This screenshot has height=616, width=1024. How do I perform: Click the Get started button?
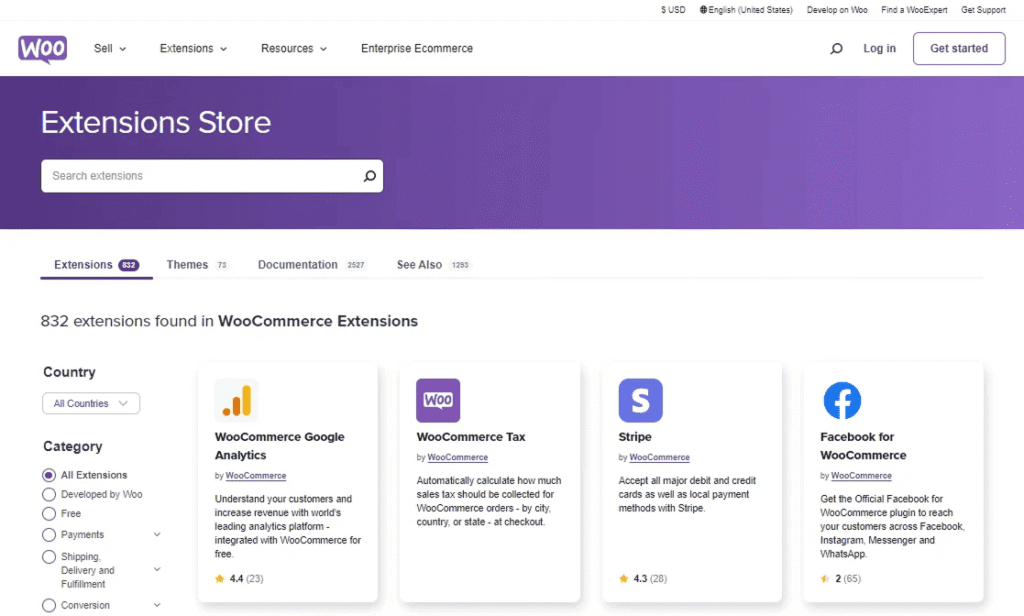pyautogui.click(x=958, y=48)
